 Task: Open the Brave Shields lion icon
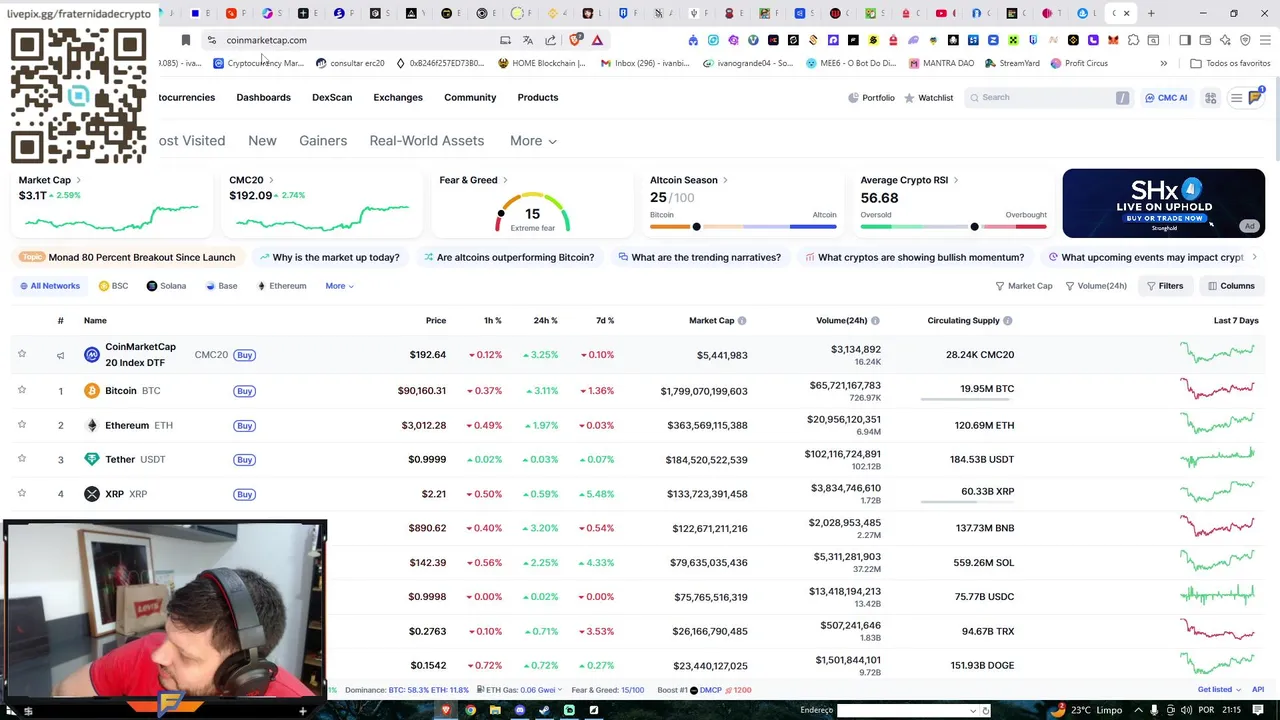574,40
